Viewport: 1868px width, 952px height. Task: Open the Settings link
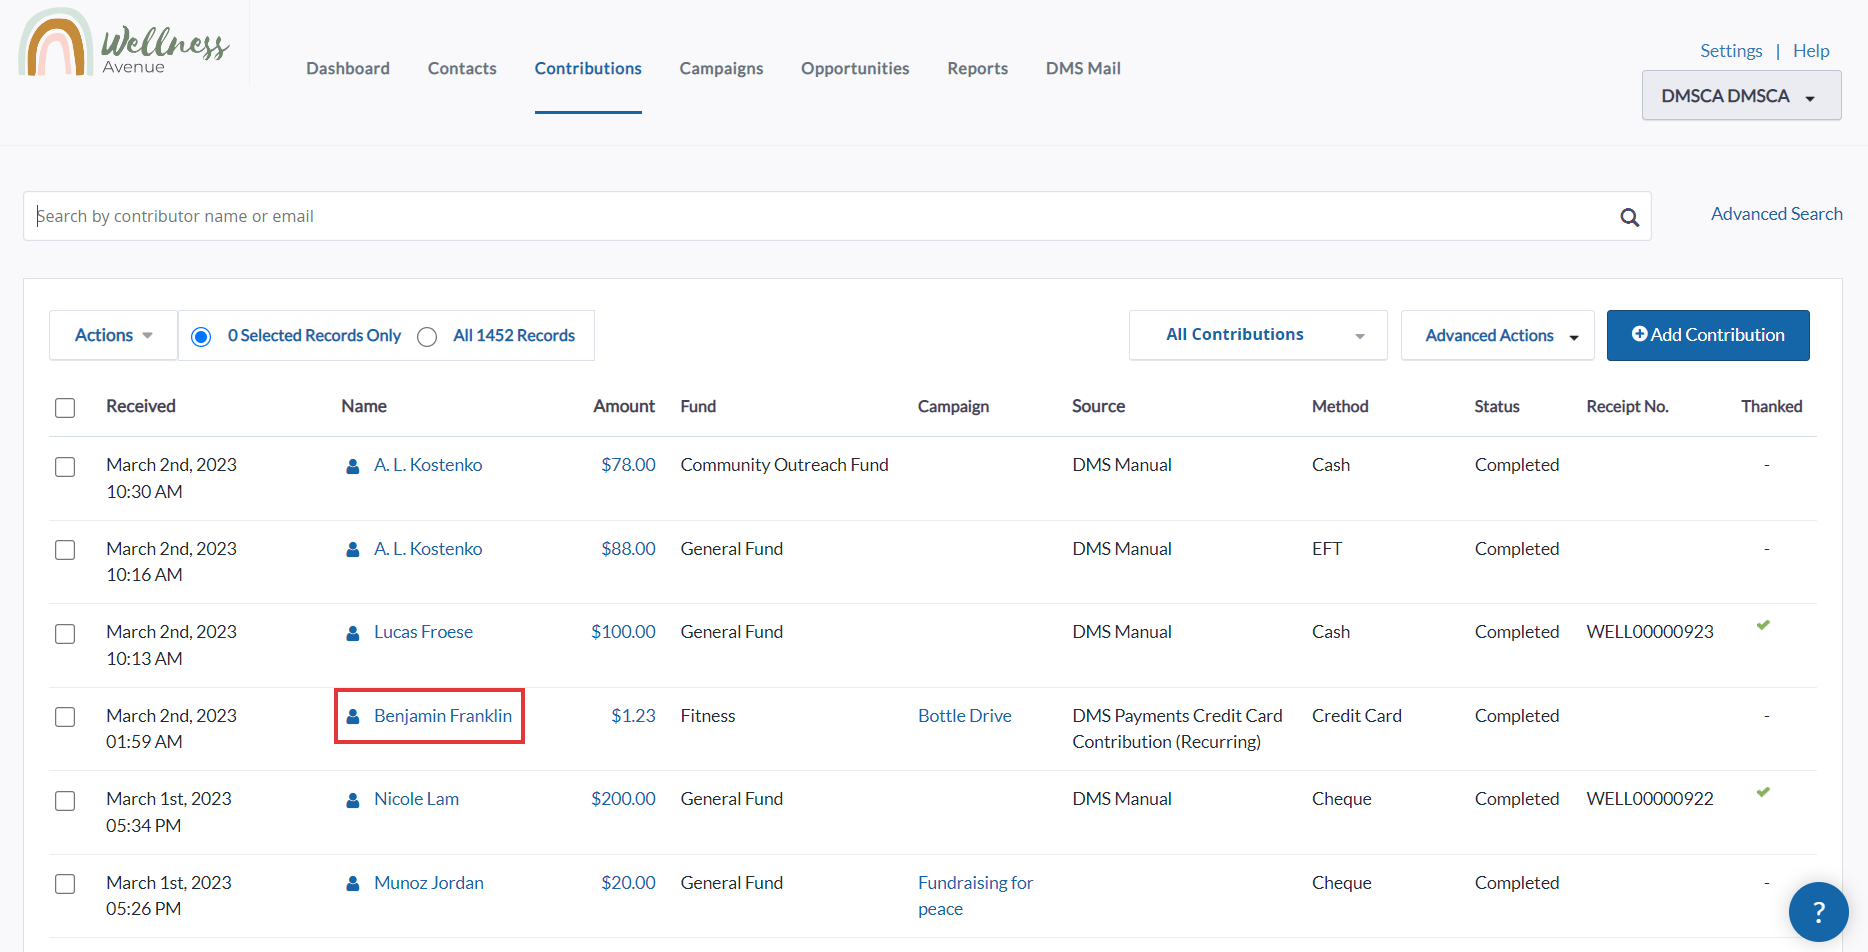[x=1731, y=51]
